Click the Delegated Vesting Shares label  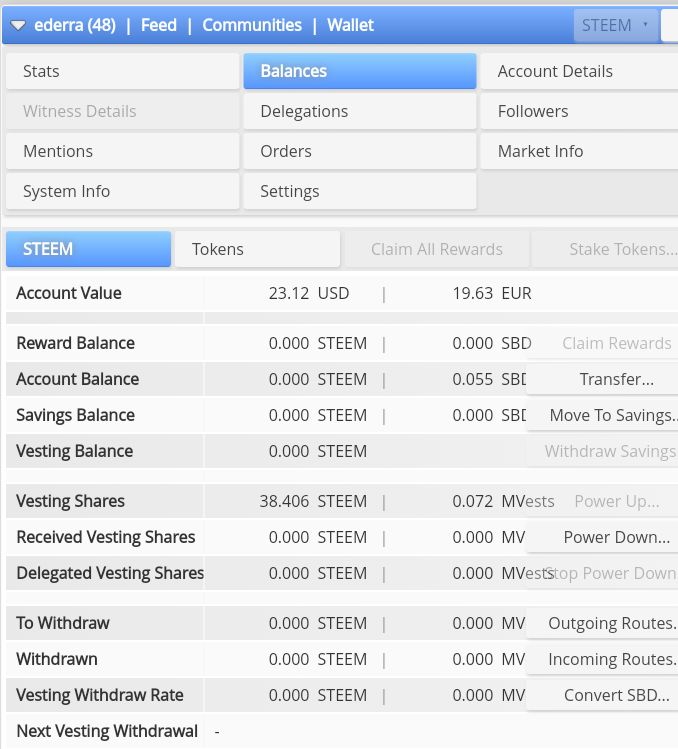110,573
